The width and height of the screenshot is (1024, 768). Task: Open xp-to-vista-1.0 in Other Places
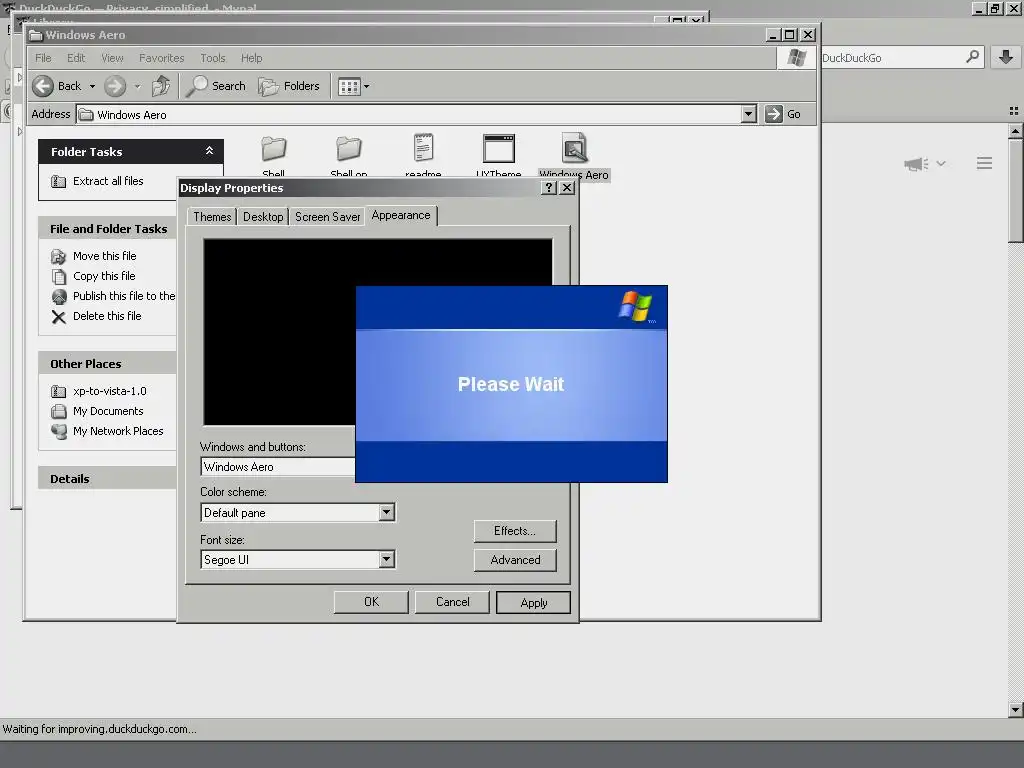(110, 391)
